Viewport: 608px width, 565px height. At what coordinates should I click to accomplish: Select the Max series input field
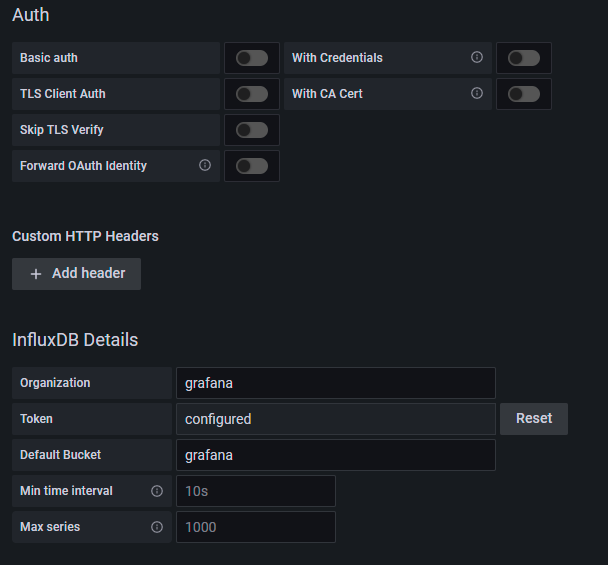[x=255, y=527]
